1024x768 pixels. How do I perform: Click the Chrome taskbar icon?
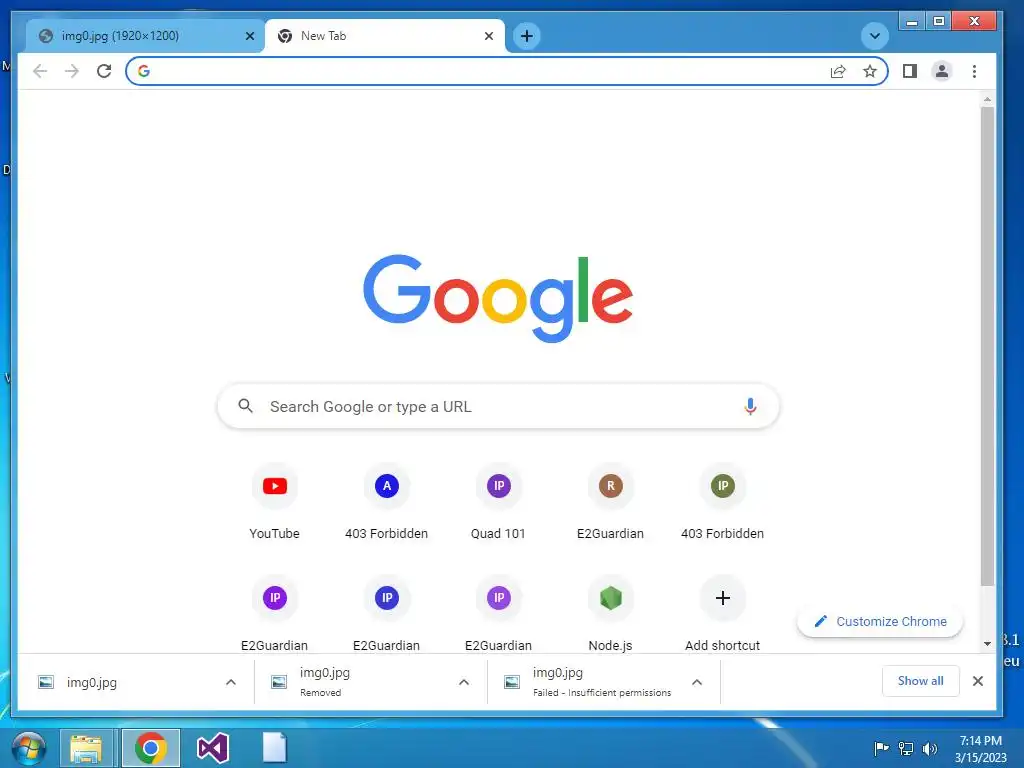pos(151,748)
